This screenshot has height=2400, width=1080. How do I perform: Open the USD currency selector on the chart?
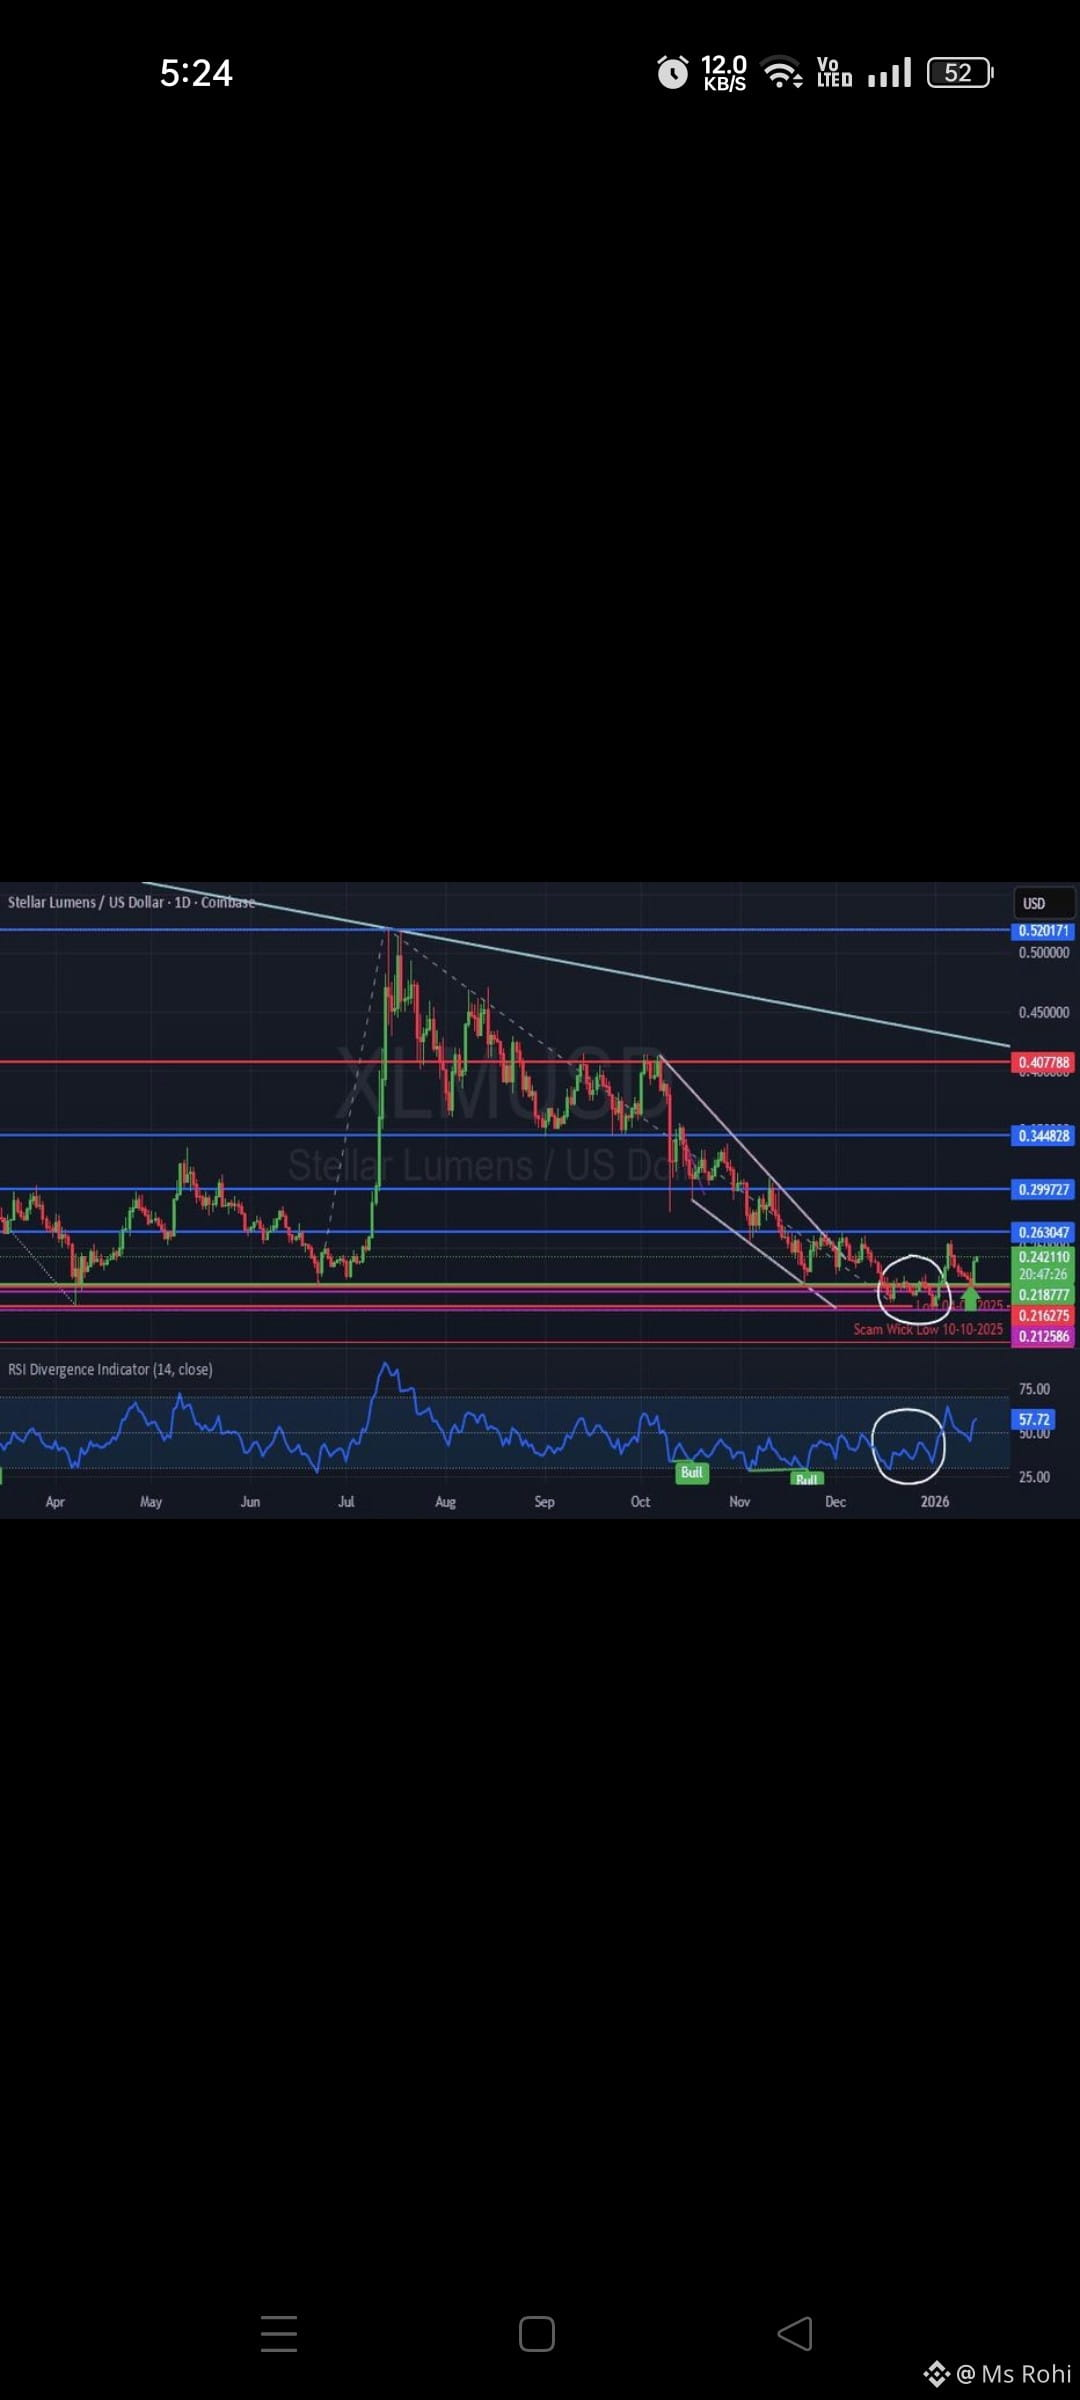point(1044,903)
